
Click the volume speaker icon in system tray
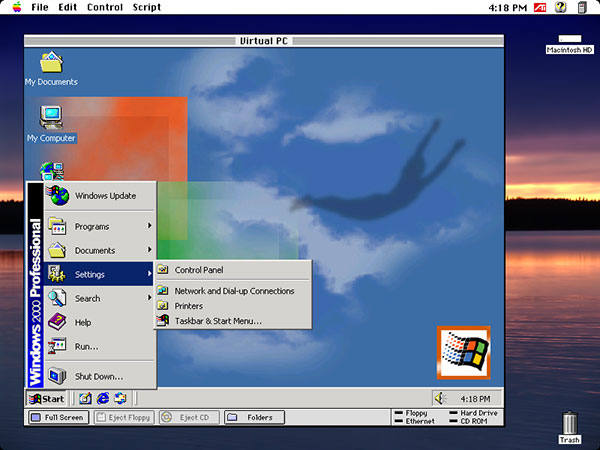[x=440, y=398]
